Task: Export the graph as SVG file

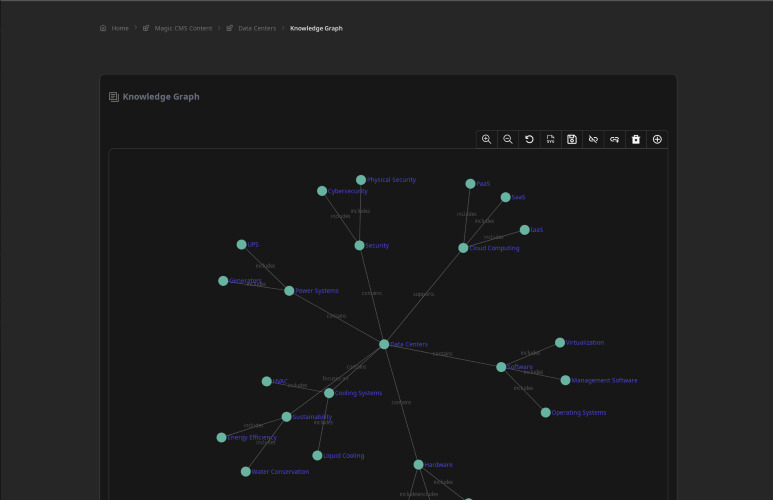Action: click(551, 140)
